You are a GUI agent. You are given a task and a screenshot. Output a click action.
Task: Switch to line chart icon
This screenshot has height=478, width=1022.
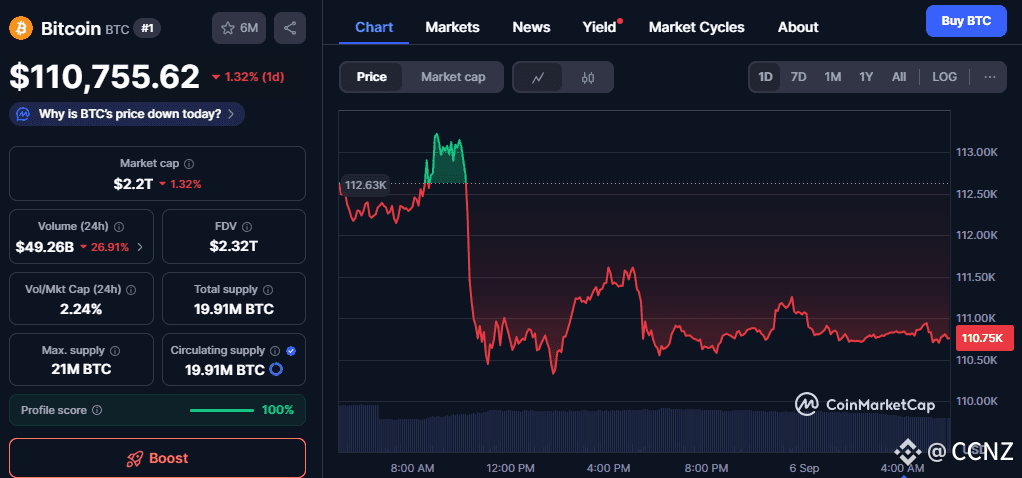[x=538, y=78]
